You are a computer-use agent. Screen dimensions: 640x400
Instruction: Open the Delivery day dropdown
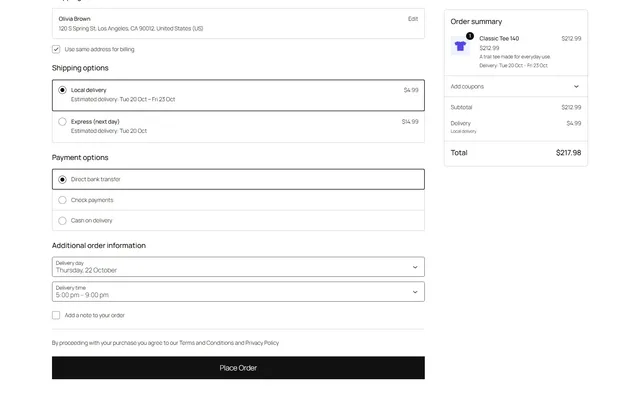[x=238, y=267]
